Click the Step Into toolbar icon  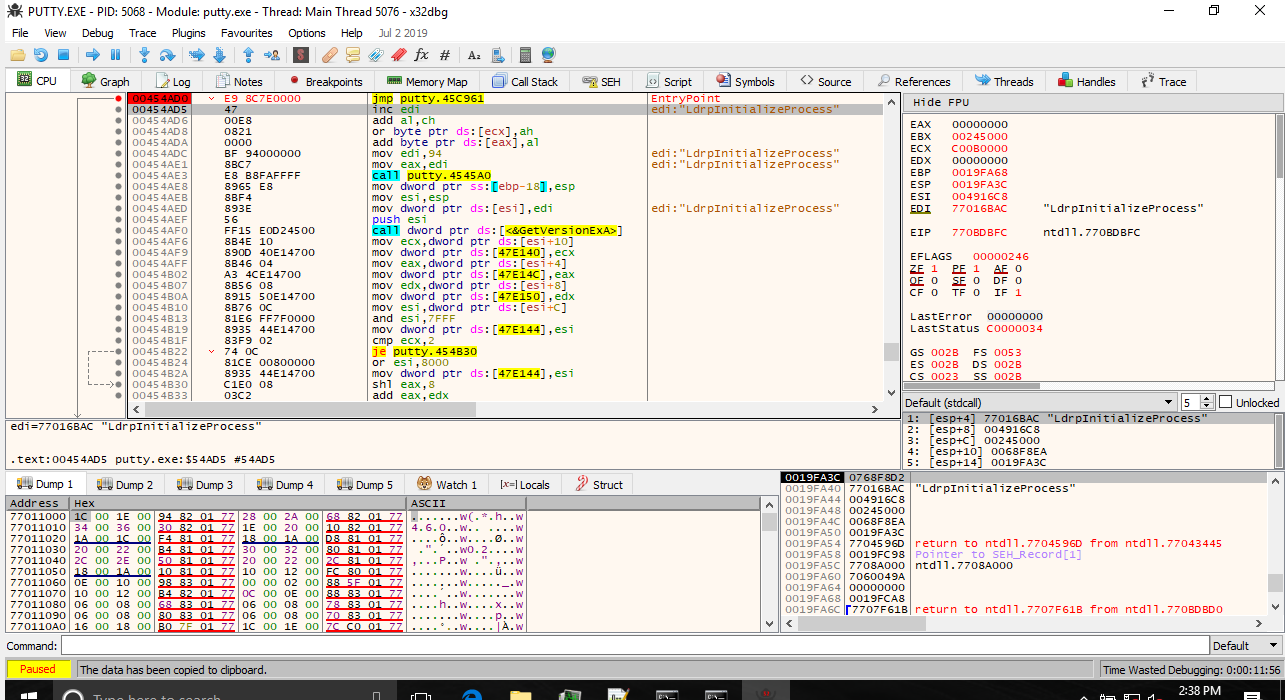144,55
